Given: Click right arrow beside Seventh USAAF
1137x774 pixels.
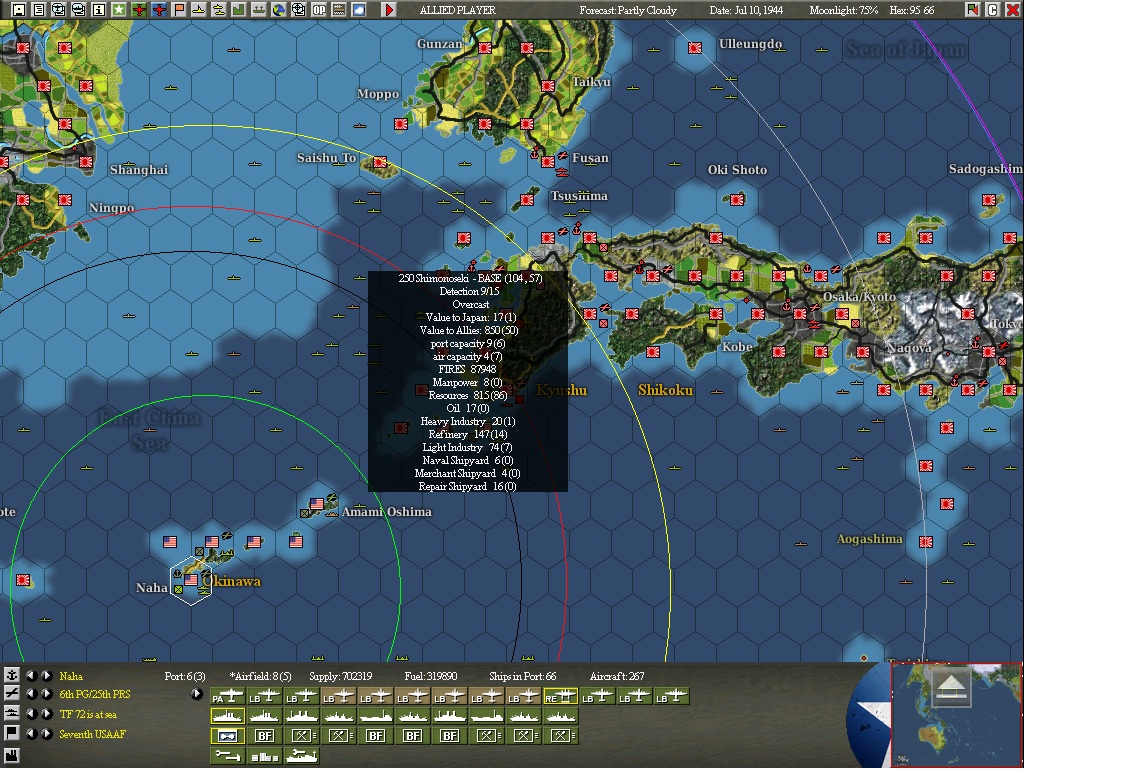Looking at the screenshot, I should tap(46, 734).
